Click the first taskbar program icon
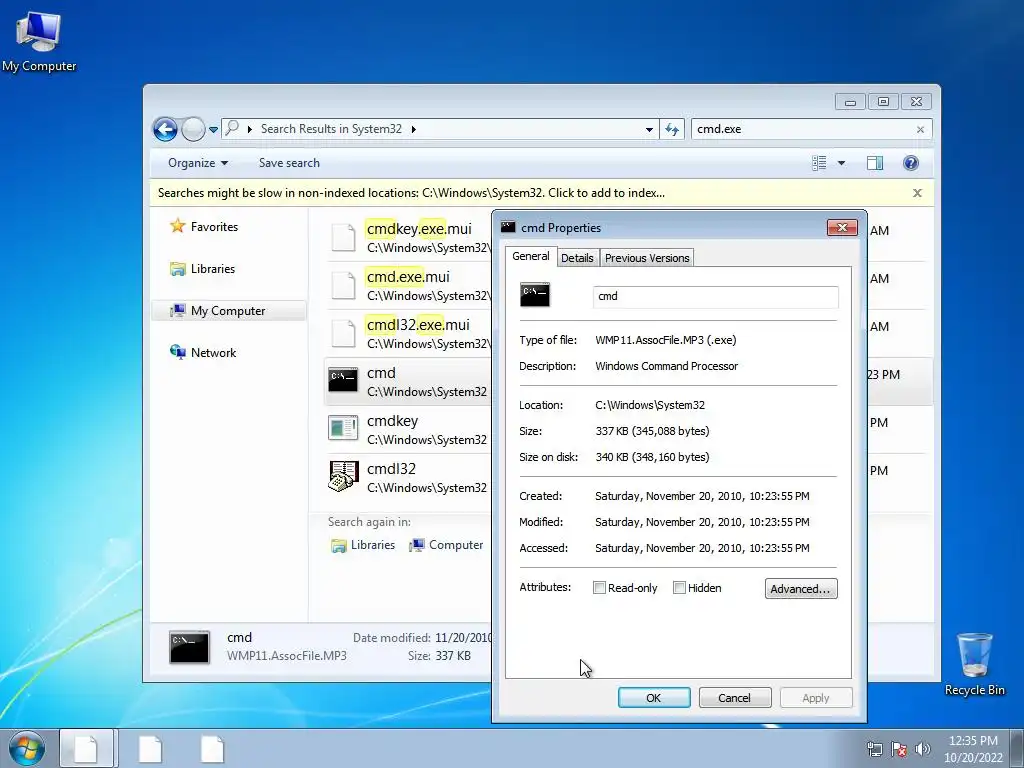 (x=86, y=748)
